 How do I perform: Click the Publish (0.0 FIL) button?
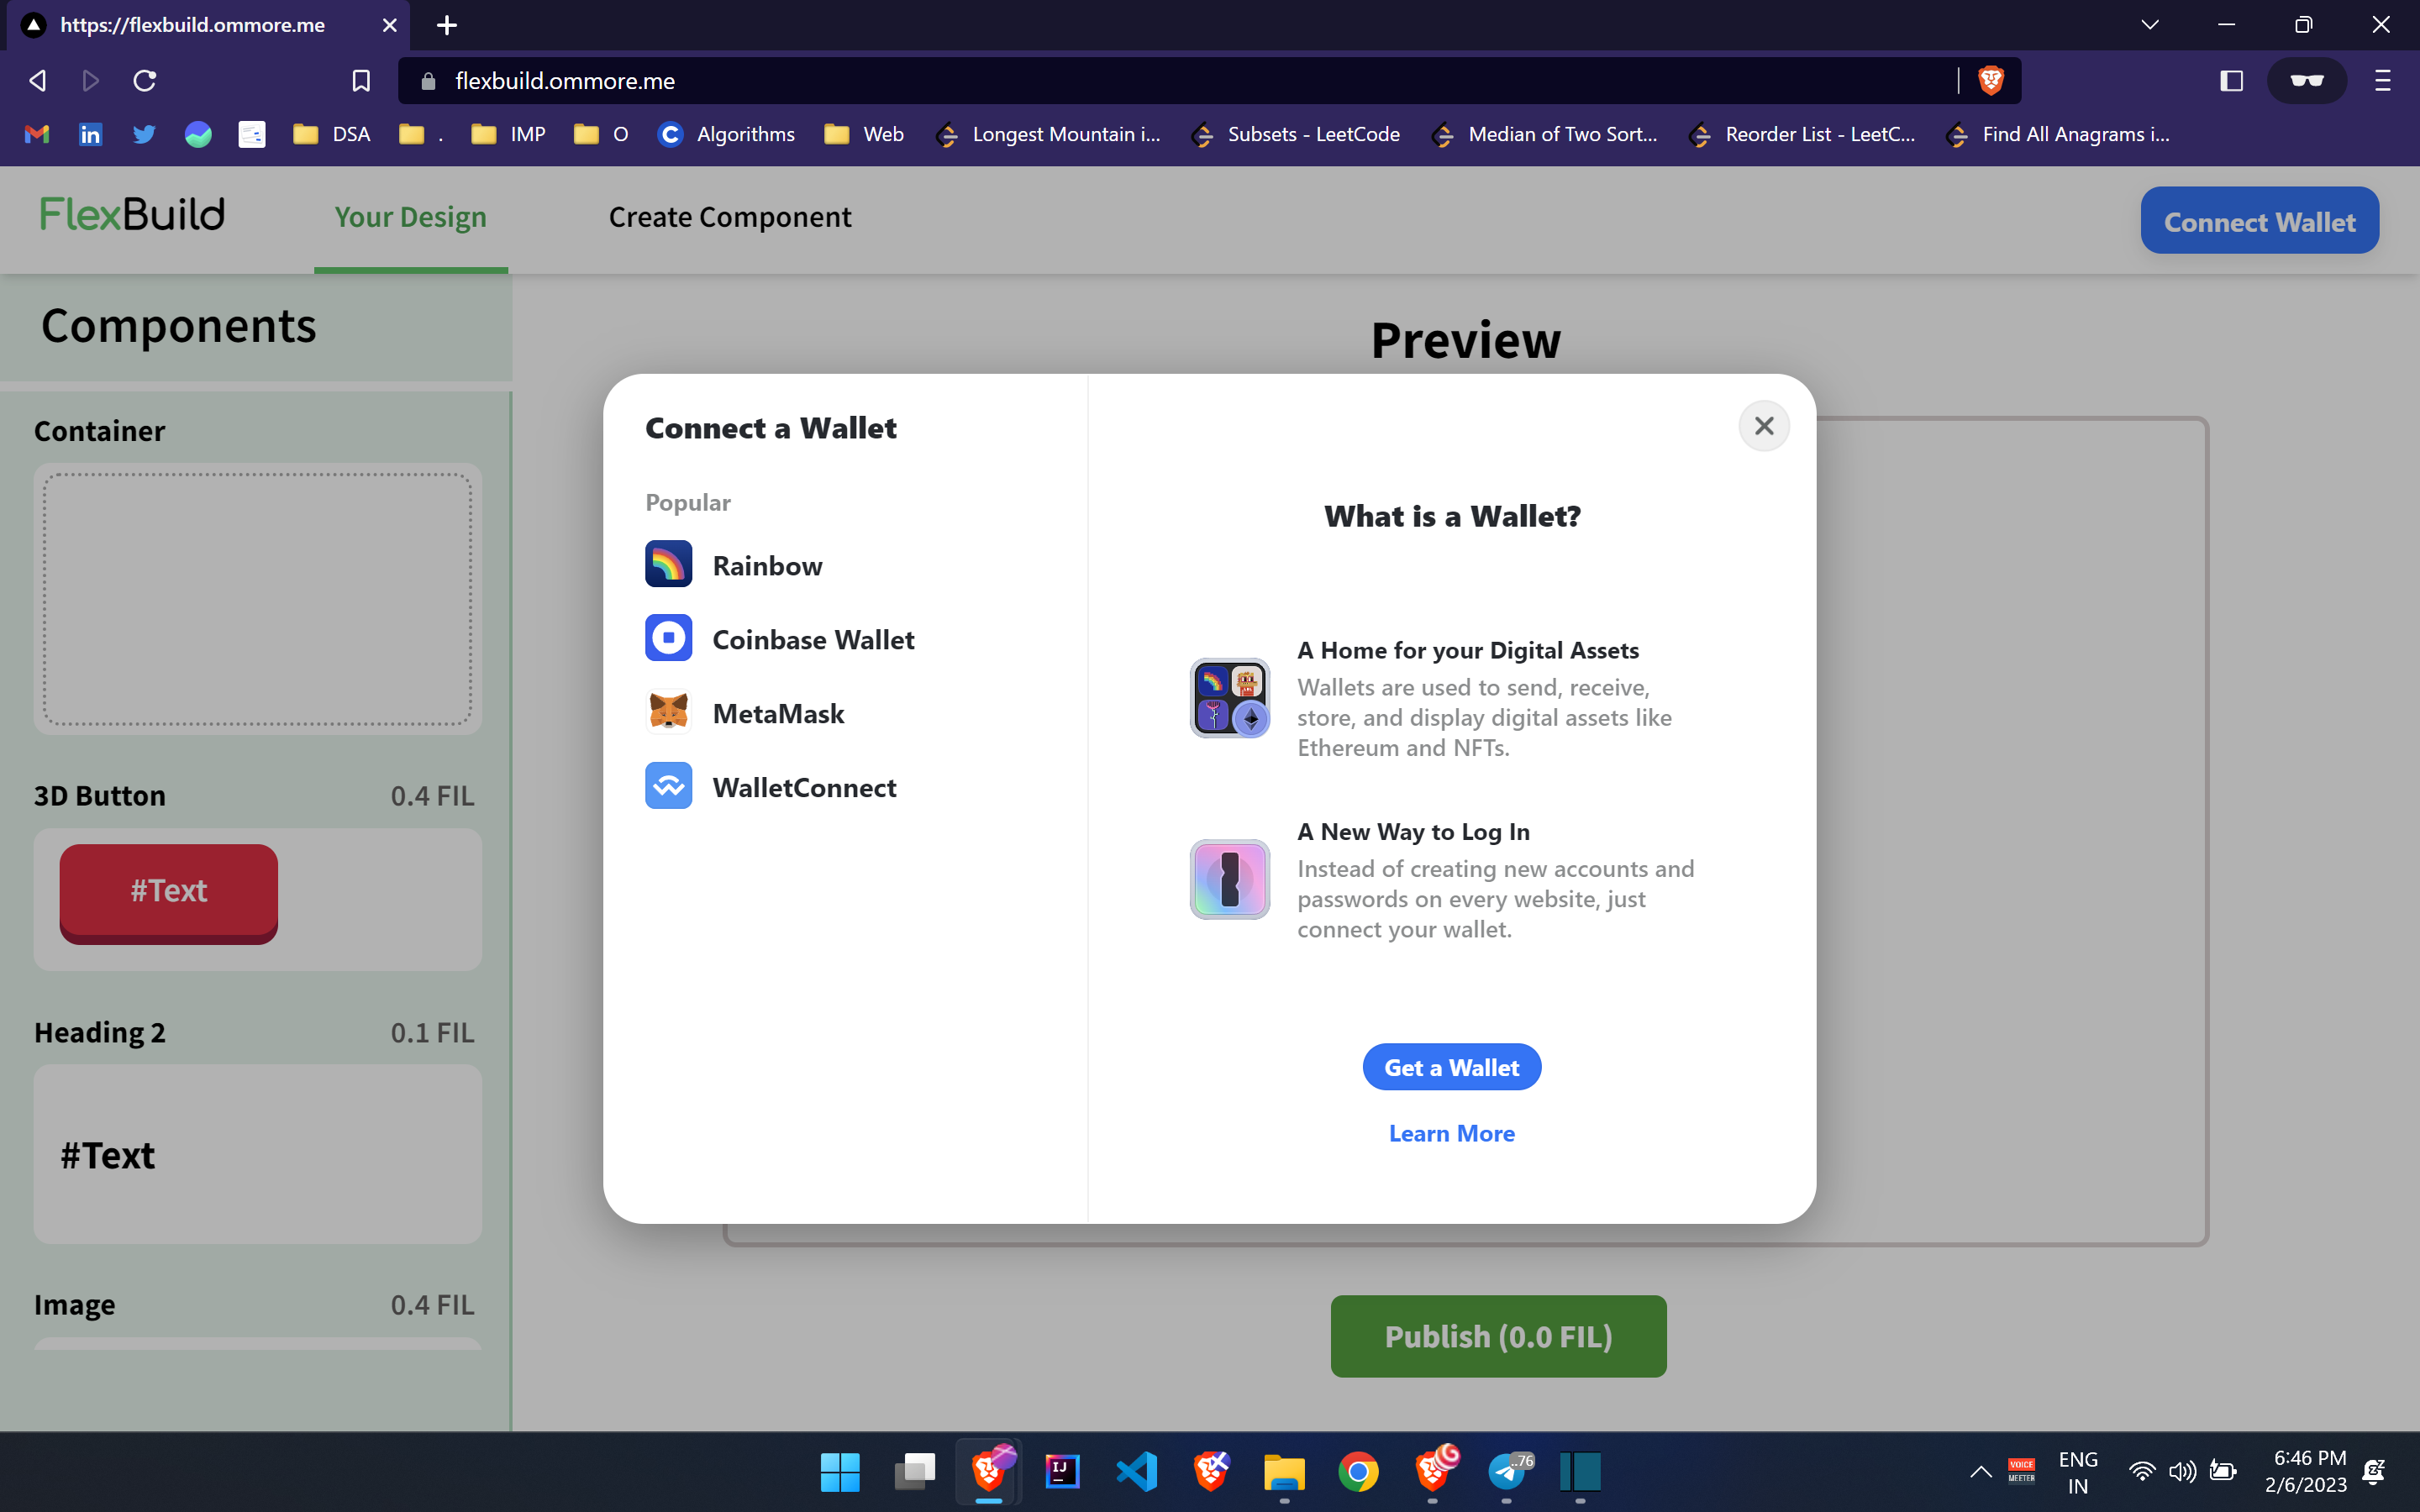(1498, 1336)
